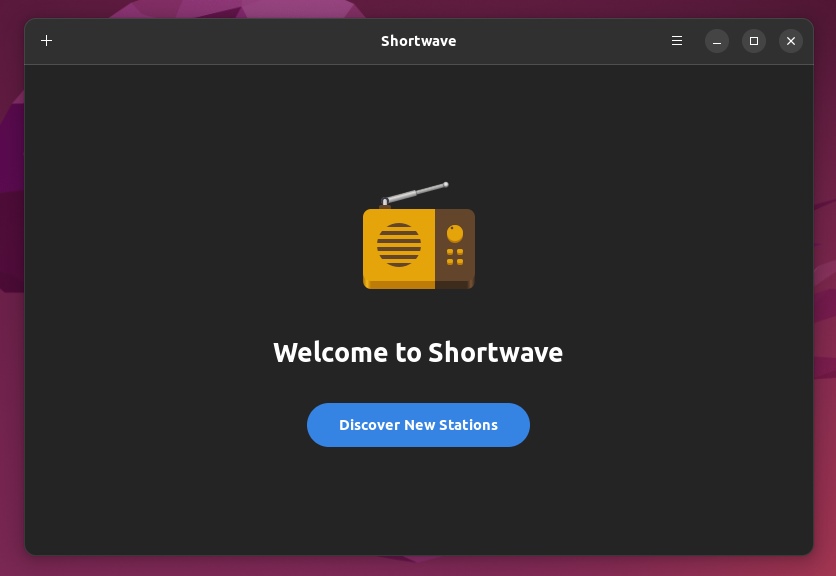Open the primary menu to view app options
836x576 pixels.
[x=677, y=41]
